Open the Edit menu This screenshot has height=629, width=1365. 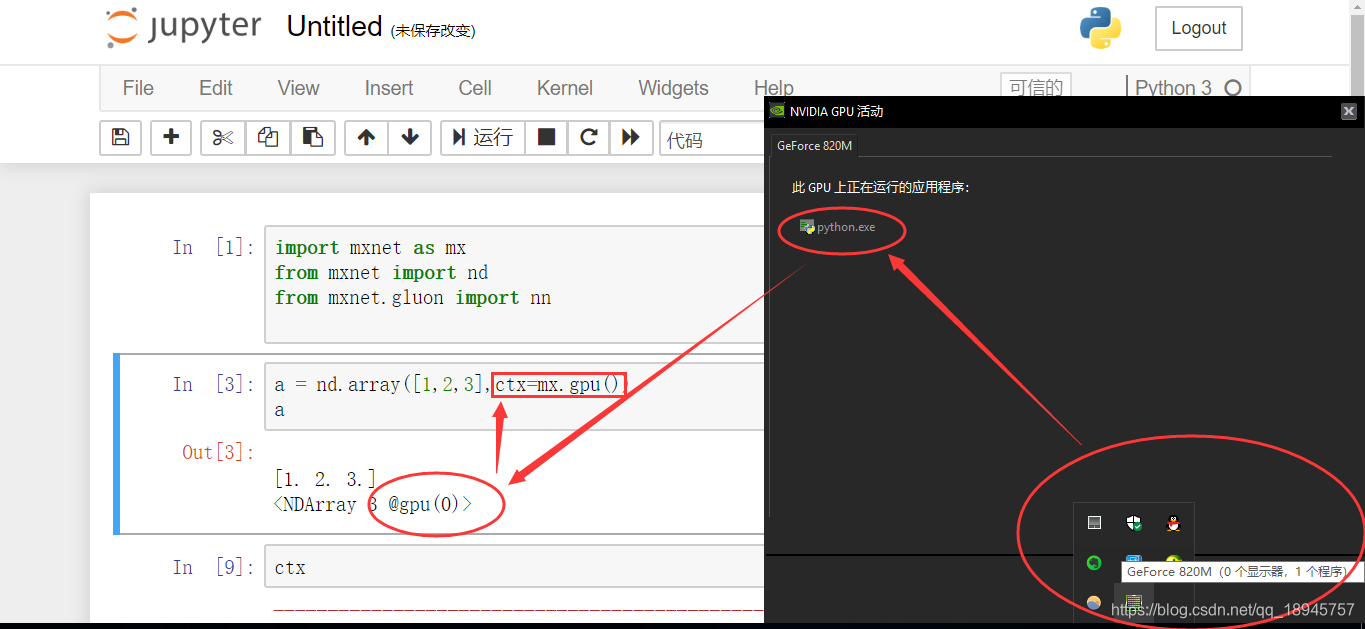click(x=216, y=88)
